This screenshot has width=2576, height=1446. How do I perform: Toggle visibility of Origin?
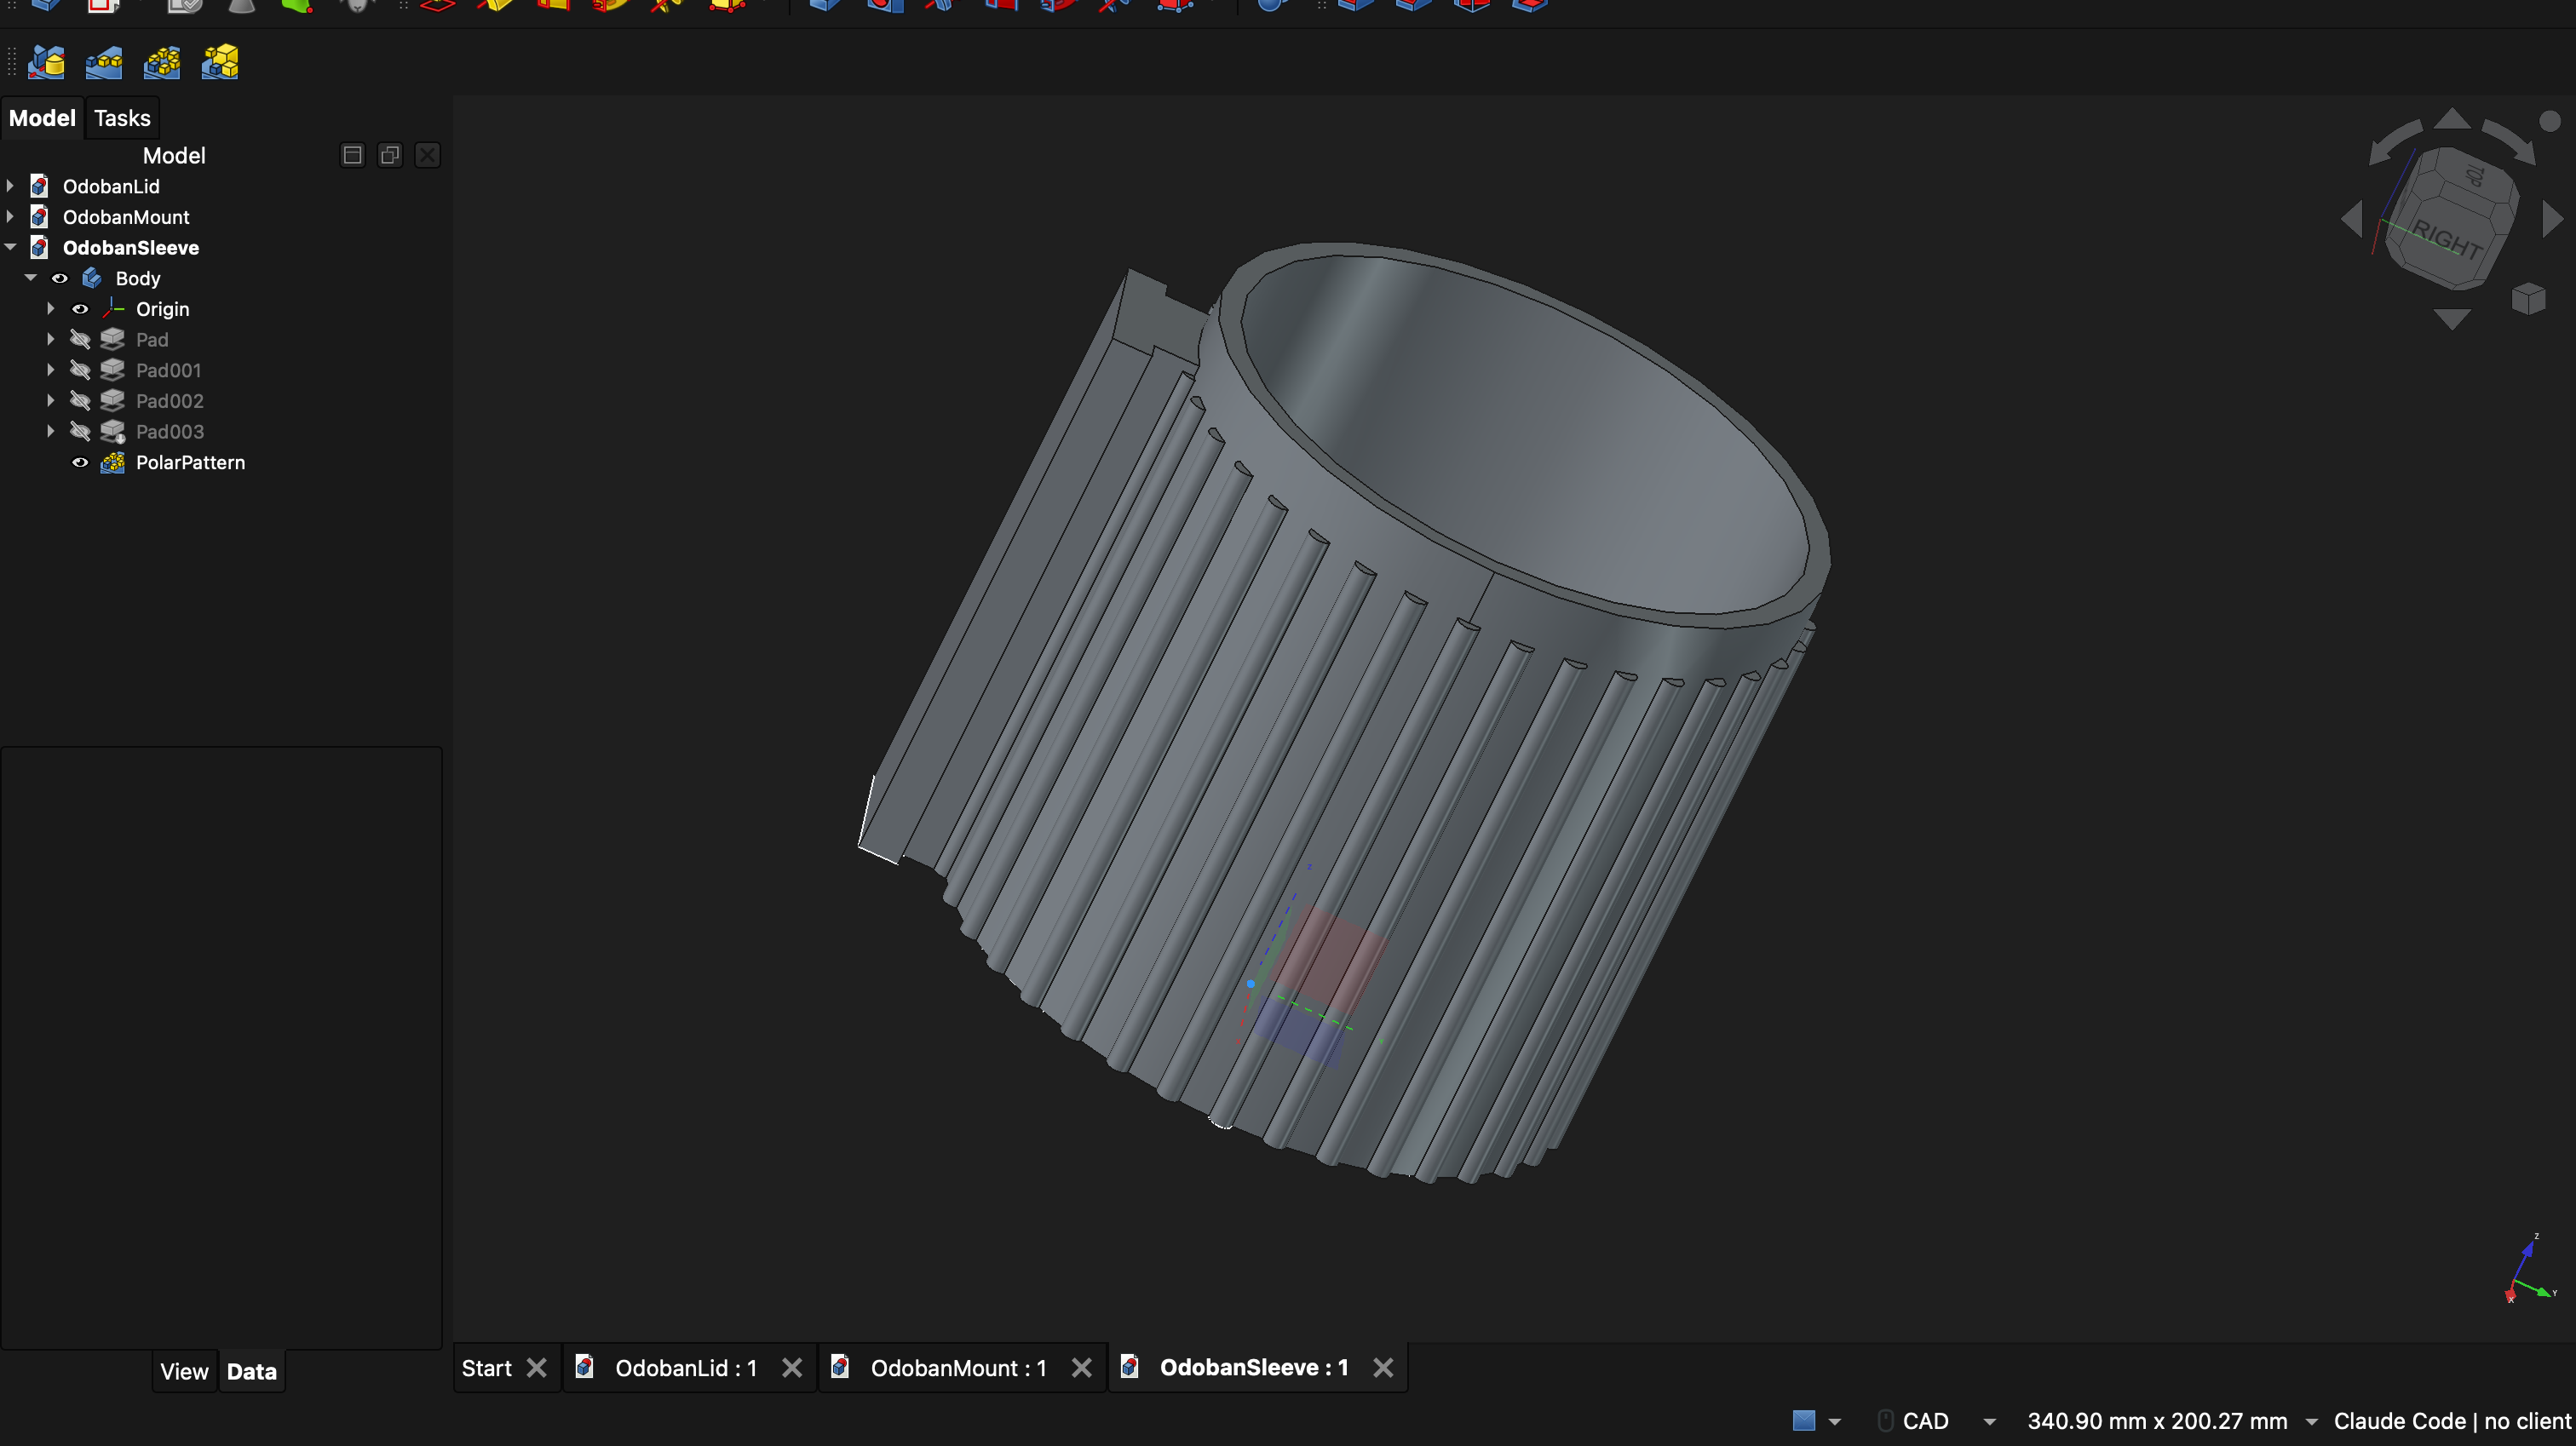[x=80, y=309]
